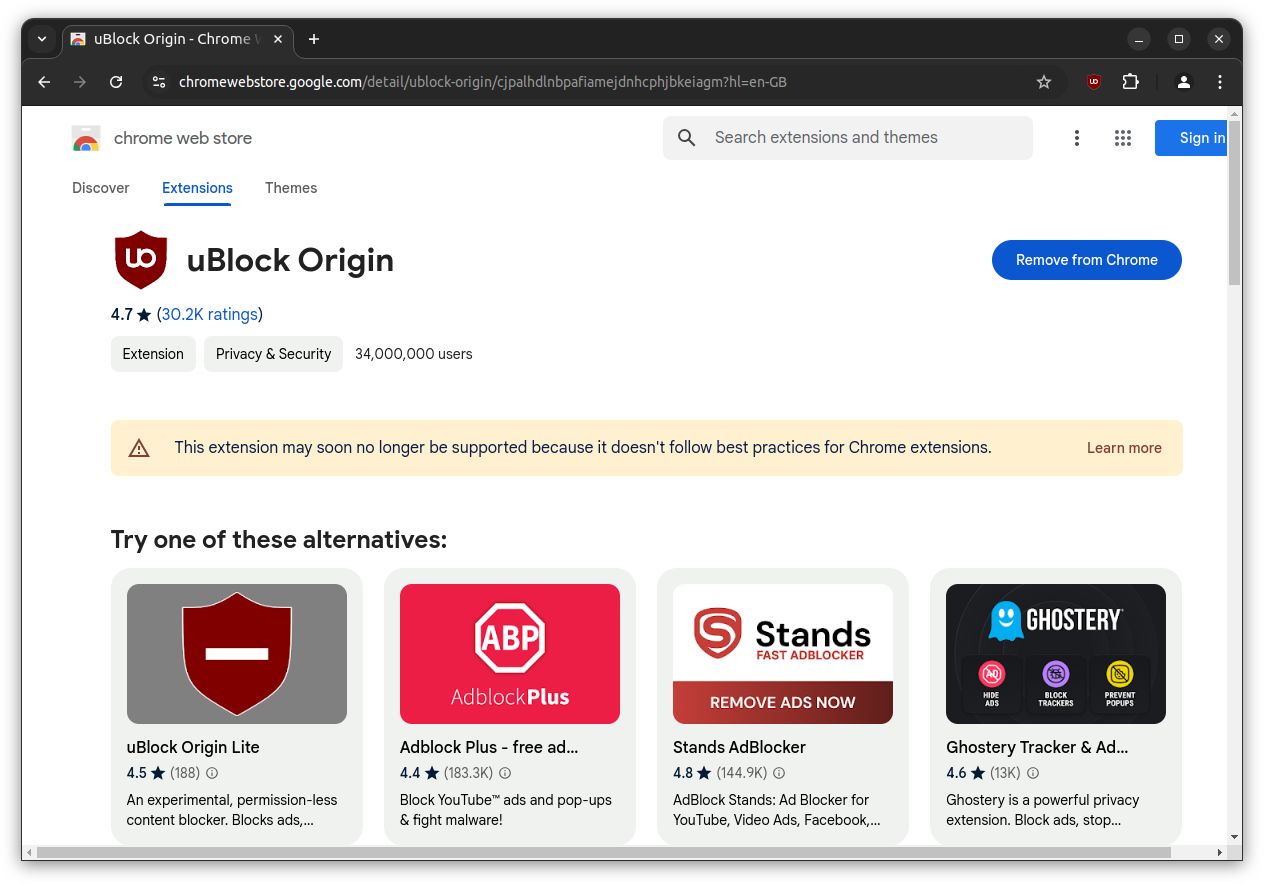The width and height of the screenshot is (1264, 885).
Task: Open the web store's more options menu
Action: coord(1077,138)
